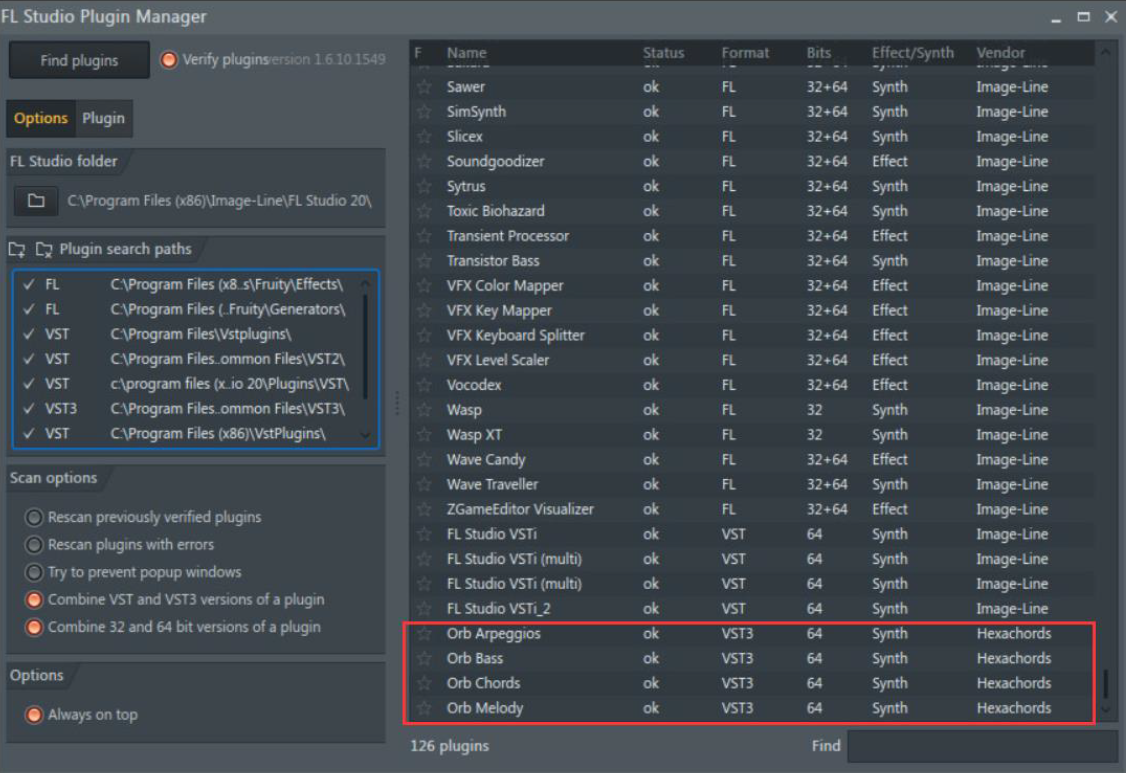Viewport: 1126px width, 773px height.
Task: Mark Vocodex as favorite with star
Action: pos(425,385)
